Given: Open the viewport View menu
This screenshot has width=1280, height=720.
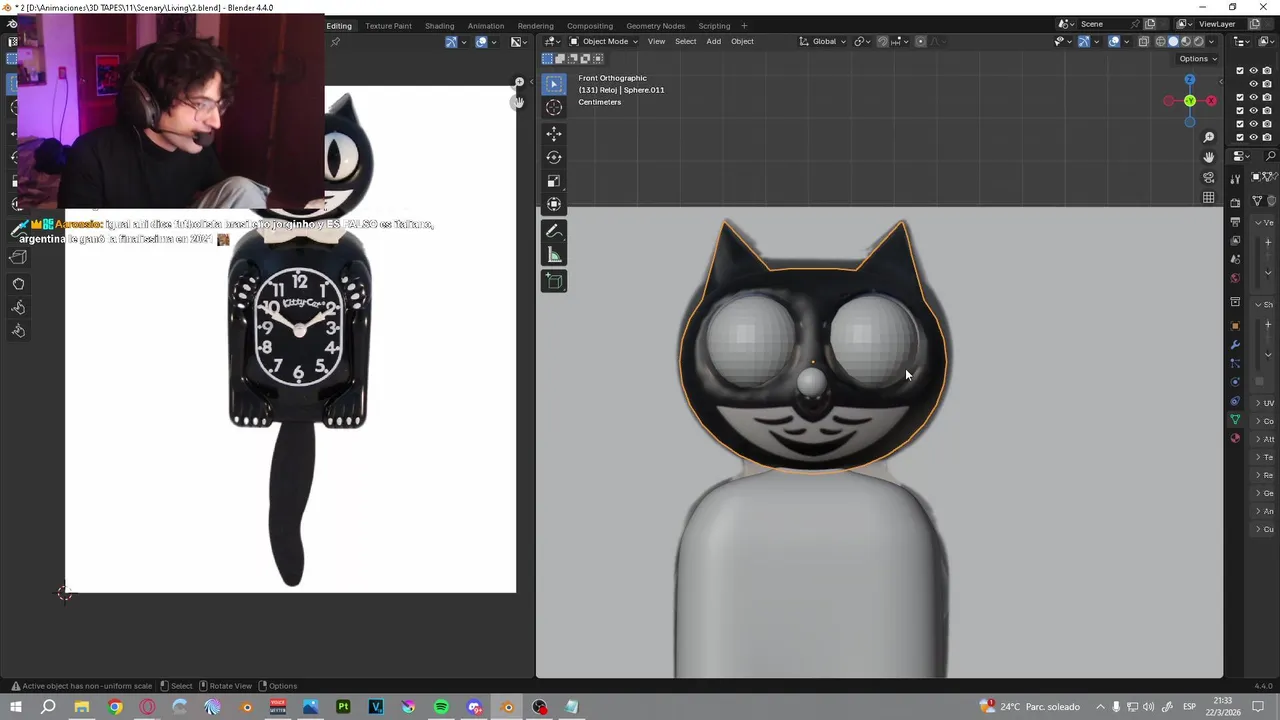Looking at the screenshot, I should [656, 41].
